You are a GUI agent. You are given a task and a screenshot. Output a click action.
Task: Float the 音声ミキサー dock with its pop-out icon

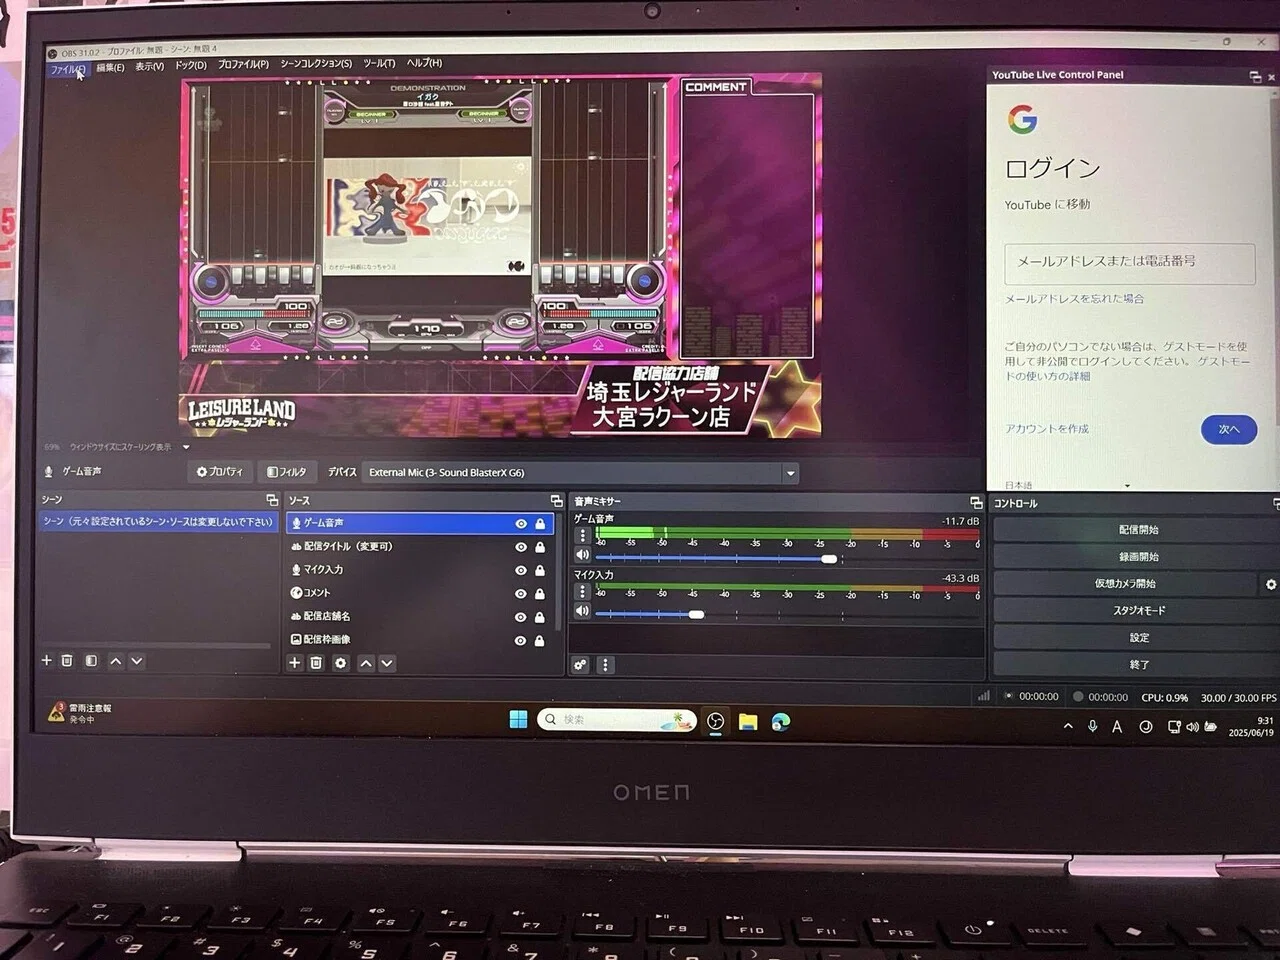click(976, 502)
